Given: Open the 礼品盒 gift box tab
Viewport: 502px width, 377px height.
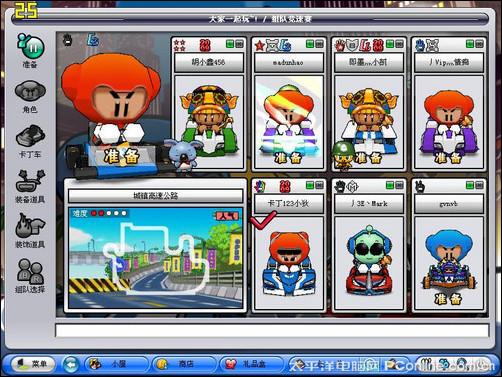Looking at the screenshot, I should [250, 364].
